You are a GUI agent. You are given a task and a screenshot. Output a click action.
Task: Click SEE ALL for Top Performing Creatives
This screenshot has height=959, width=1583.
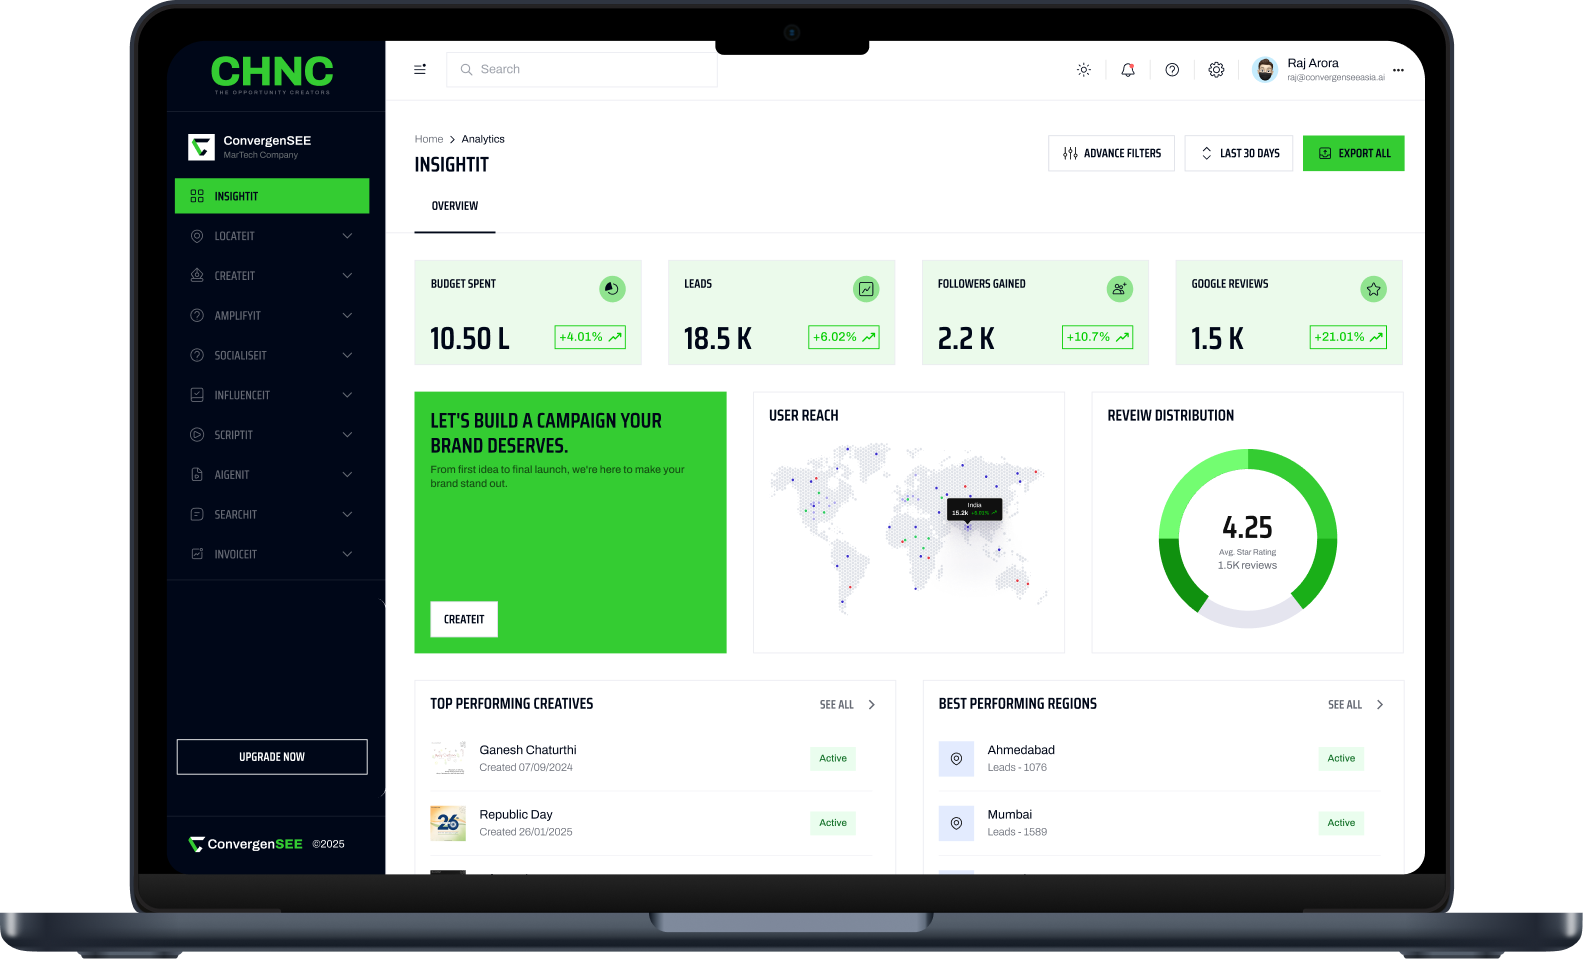(x=837, y=705)
